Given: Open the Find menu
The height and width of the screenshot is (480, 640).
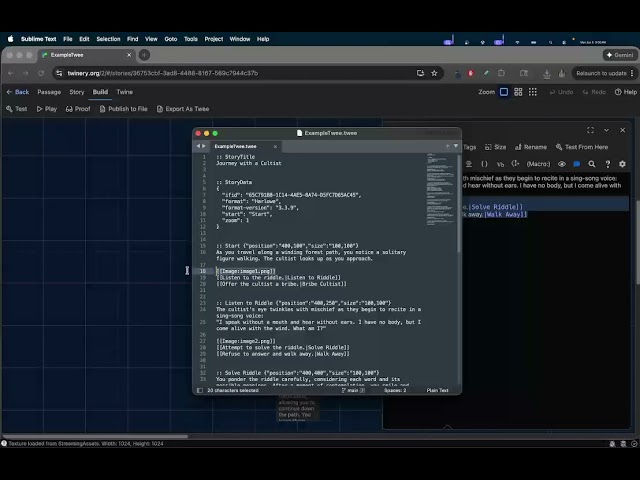Looking at the screenshot, I should point(132,39).
